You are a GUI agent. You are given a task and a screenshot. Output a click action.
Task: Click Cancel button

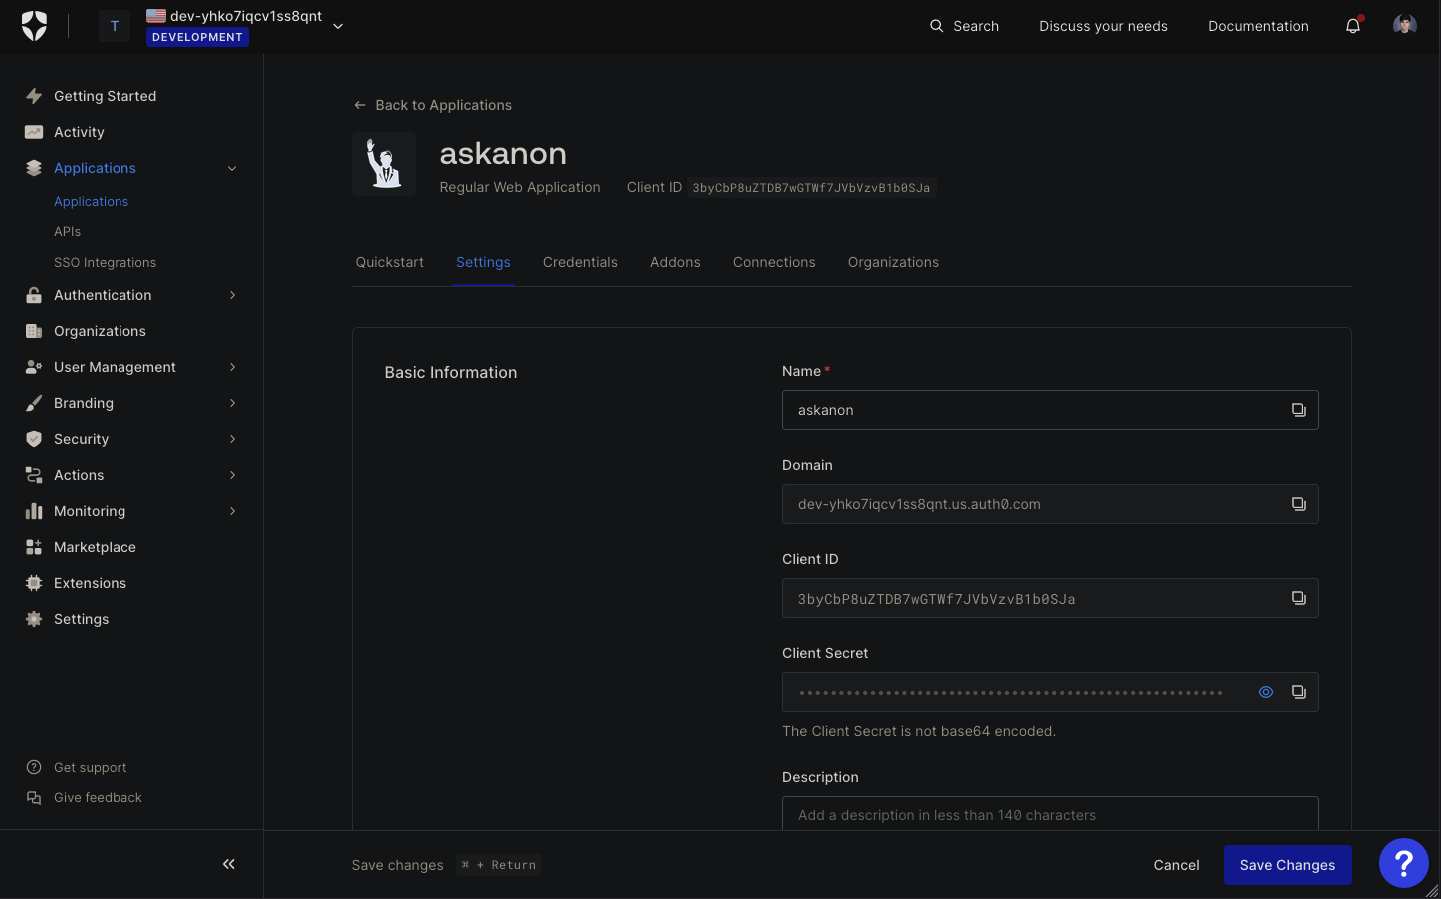pyautogui.click(x=1176, y=865)
